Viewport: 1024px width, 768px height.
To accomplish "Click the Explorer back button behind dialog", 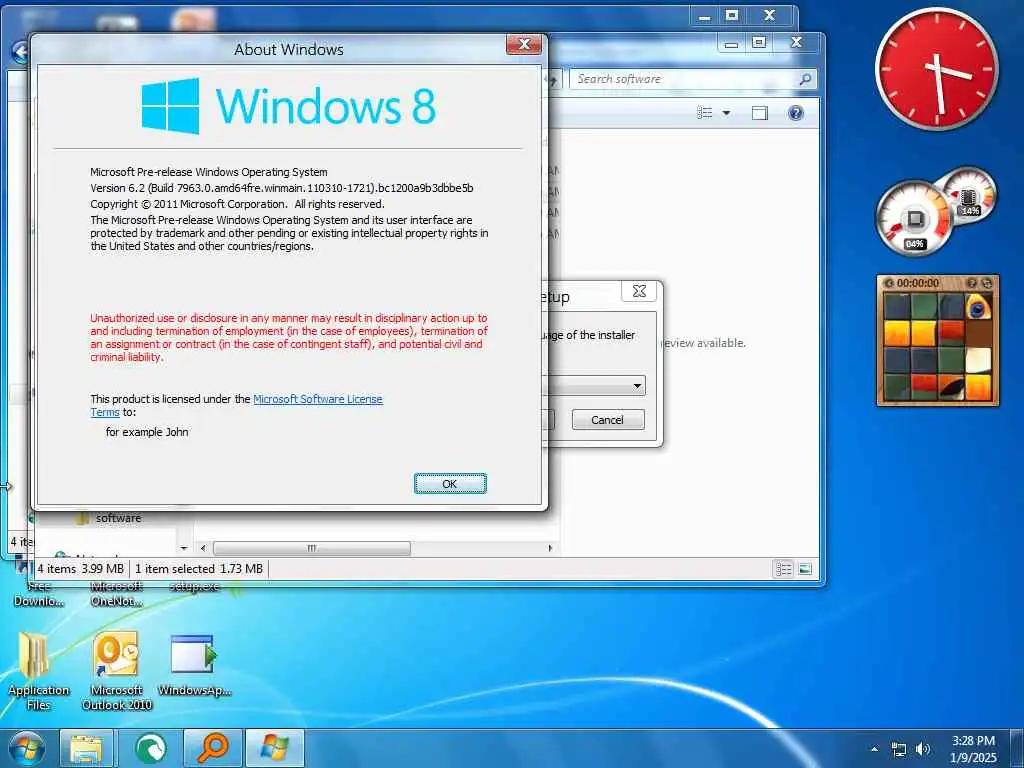I will (20, 52).
